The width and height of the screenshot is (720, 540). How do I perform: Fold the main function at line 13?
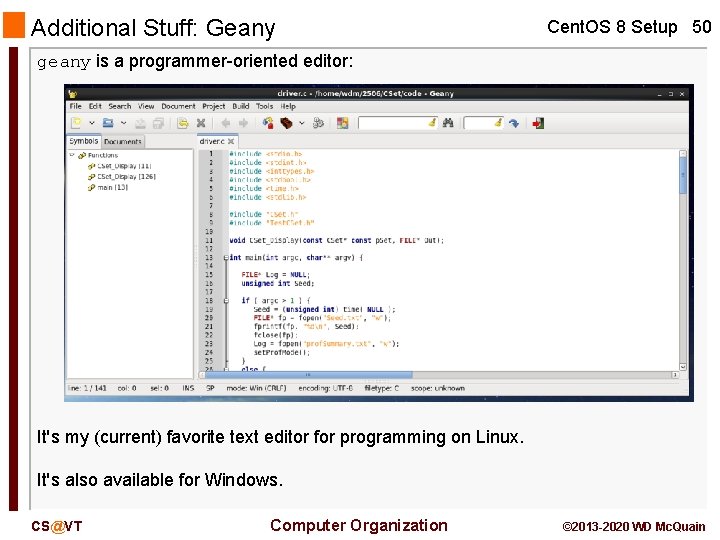tap(226, 258)
